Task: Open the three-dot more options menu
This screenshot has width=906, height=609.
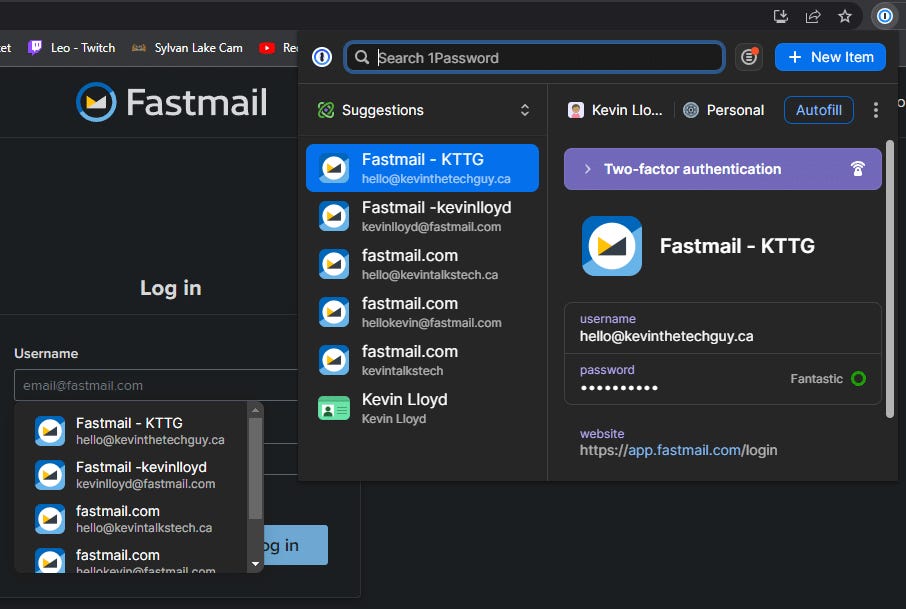Action: 875,110
